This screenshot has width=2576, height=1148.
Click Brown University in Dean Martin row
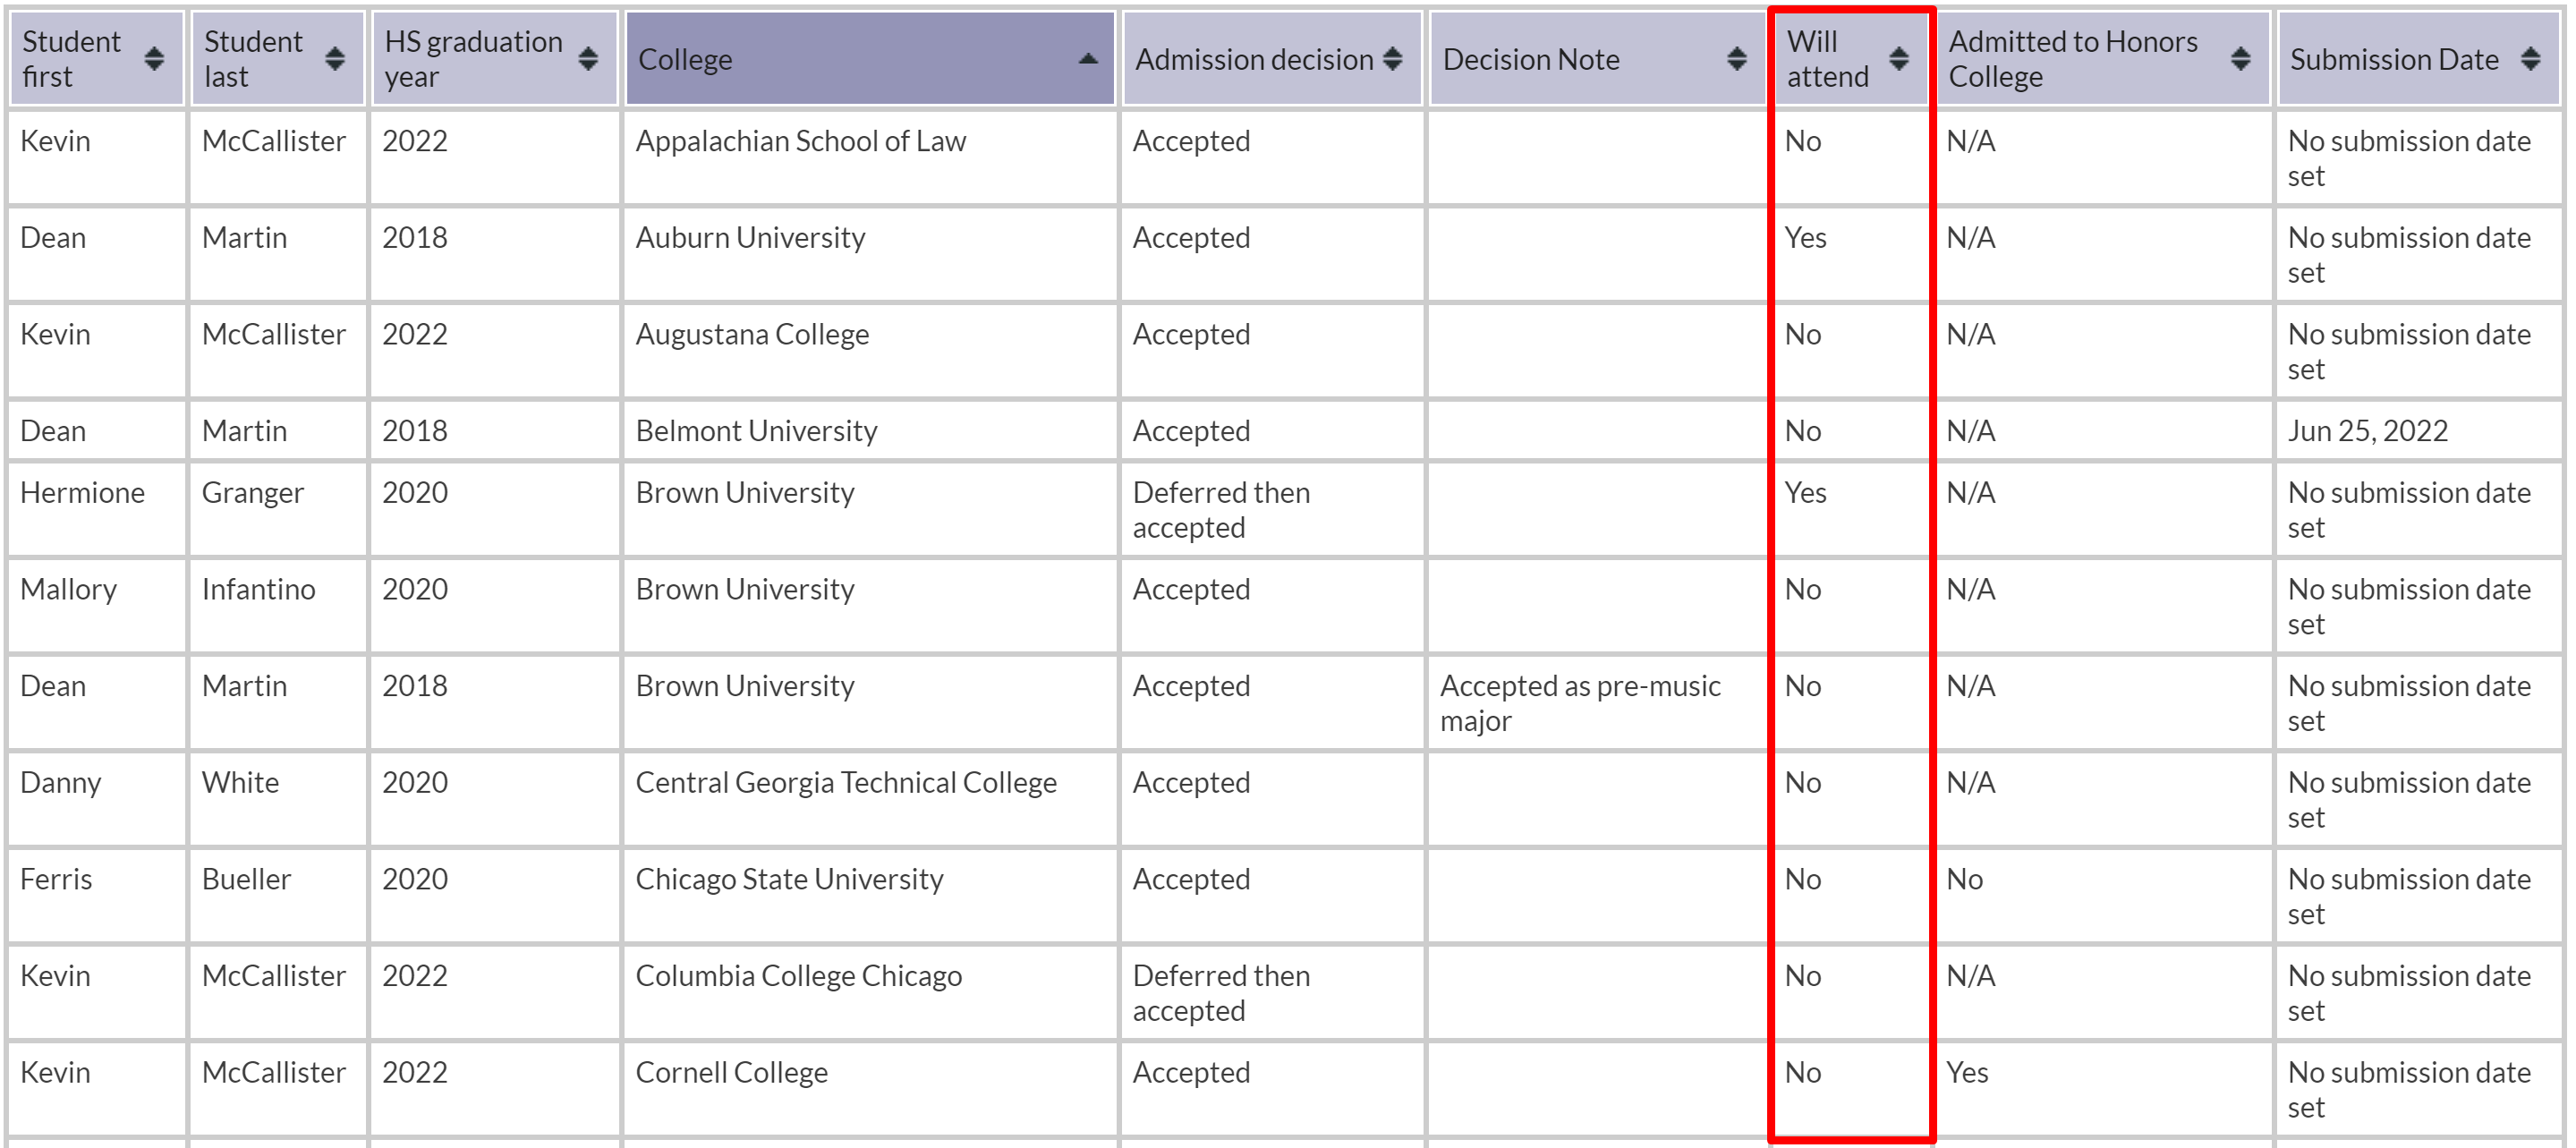745,687
